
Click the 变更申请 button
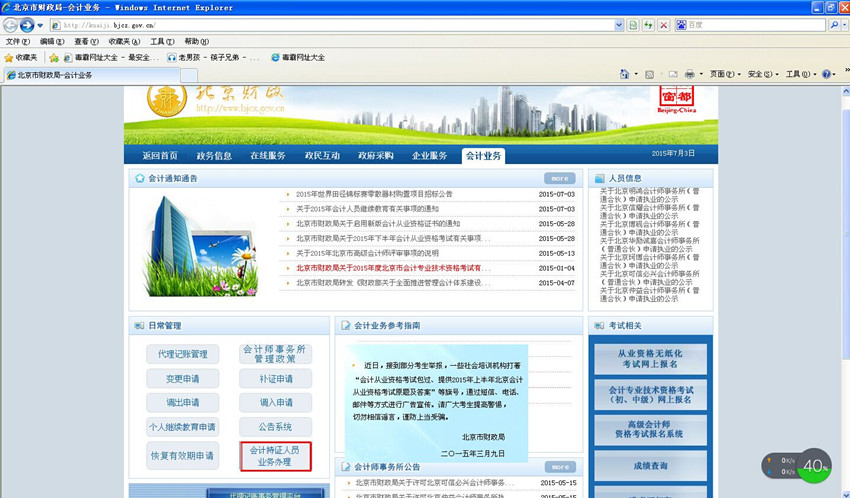tap(183, 378)
